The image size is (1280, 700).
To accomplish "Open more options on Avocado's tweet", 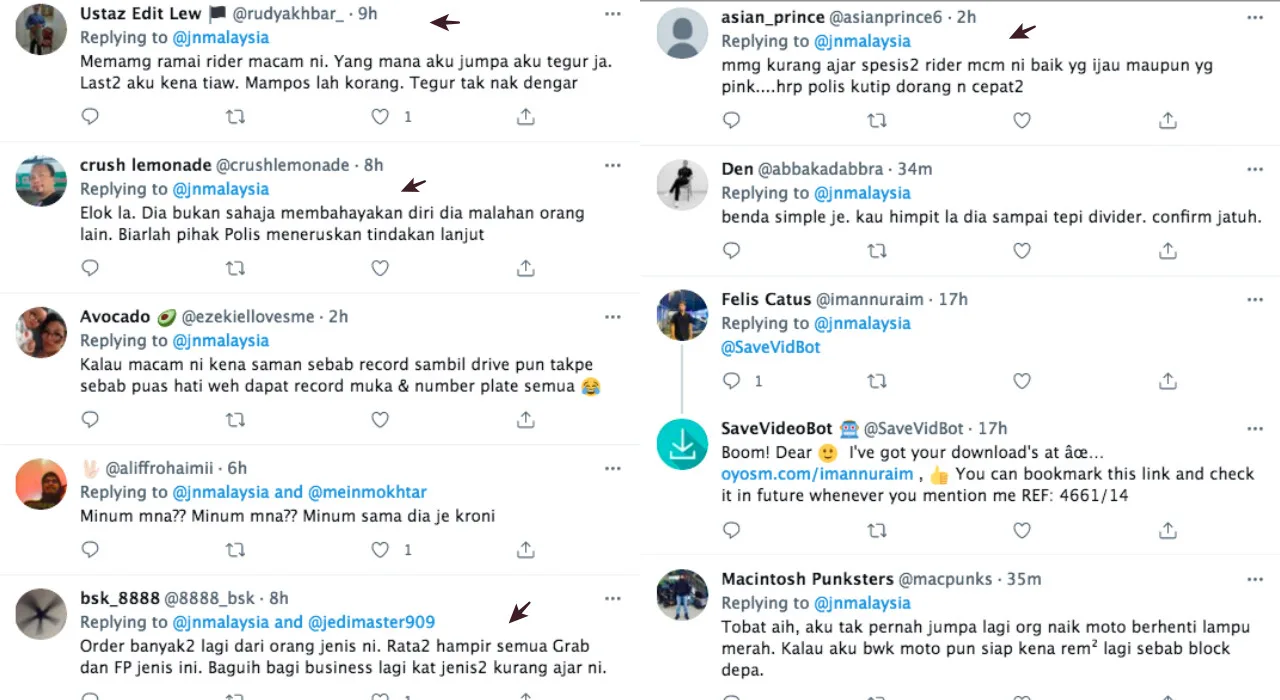I will coord(613,317).
